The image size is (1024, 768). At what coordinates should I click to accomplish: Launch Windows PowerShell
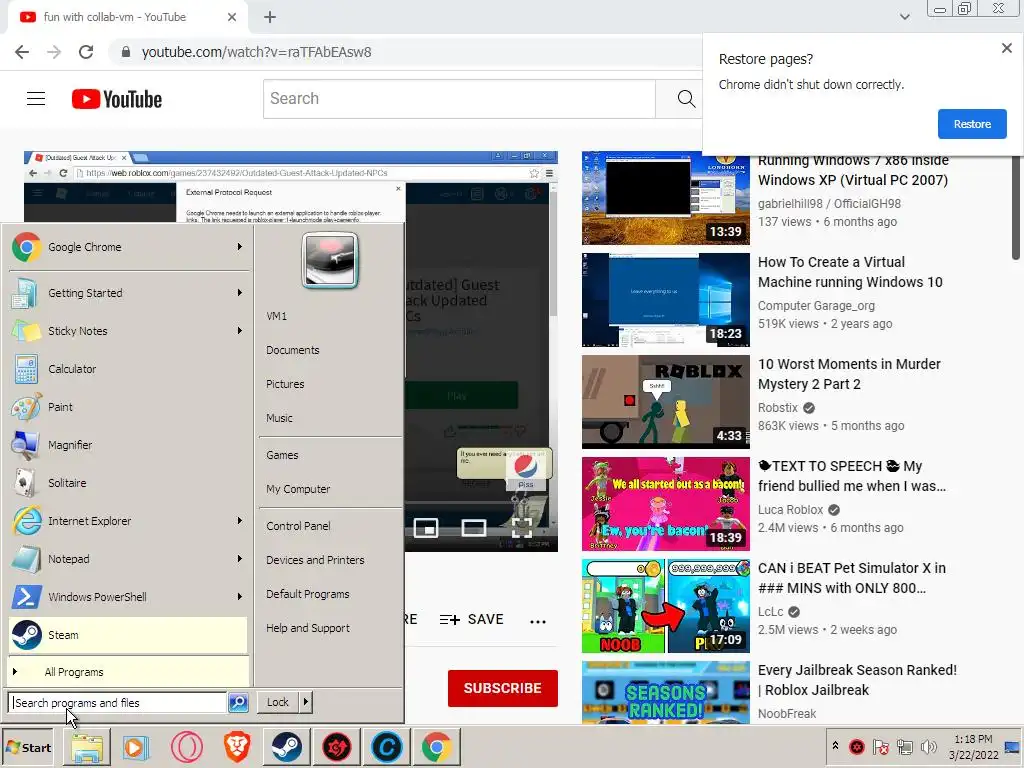coord(128,597)
